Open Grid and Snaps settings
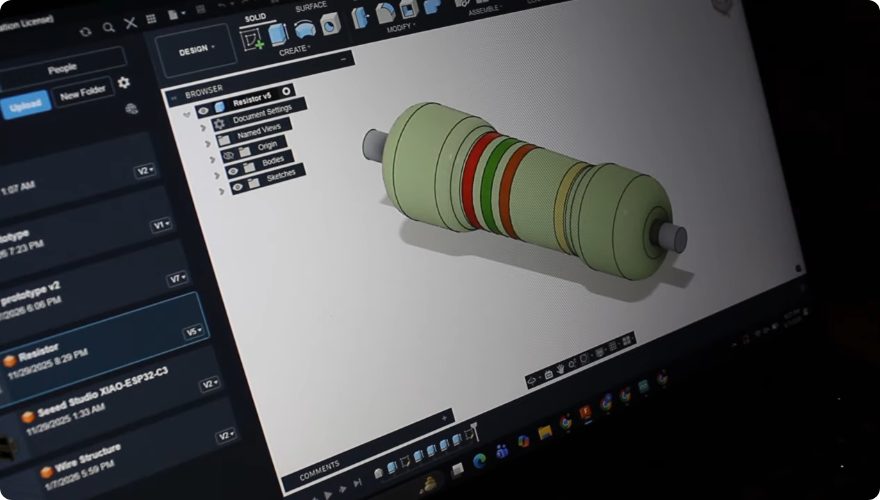Screen dimensions: 880x500 tap(613, 346)
